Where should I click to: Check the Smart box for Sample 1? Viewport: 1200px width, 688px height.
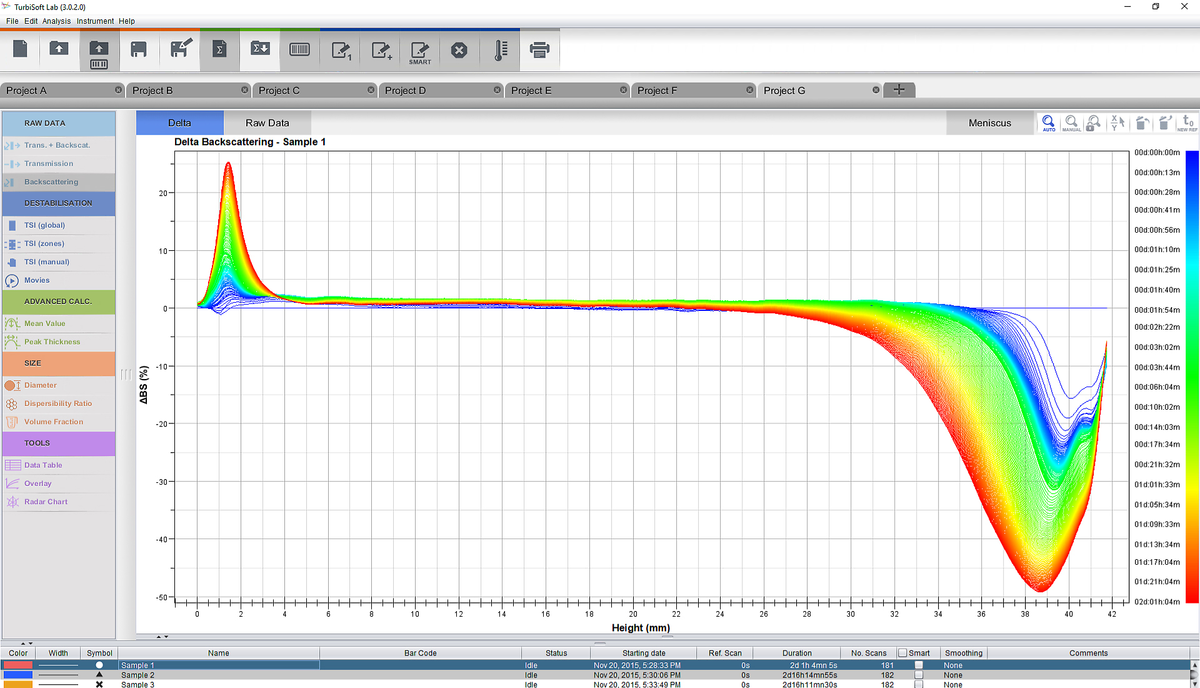[x=919, y=665]
